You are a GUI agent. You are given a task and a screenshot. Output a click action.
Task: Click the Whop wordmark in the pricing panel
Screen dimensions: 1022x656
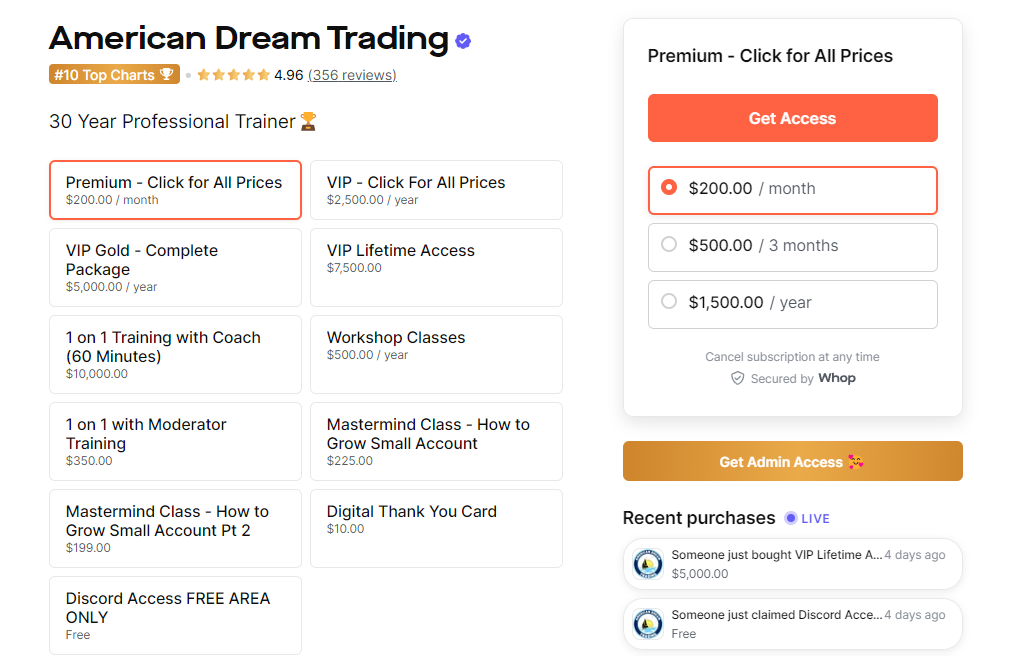[837, 378]
